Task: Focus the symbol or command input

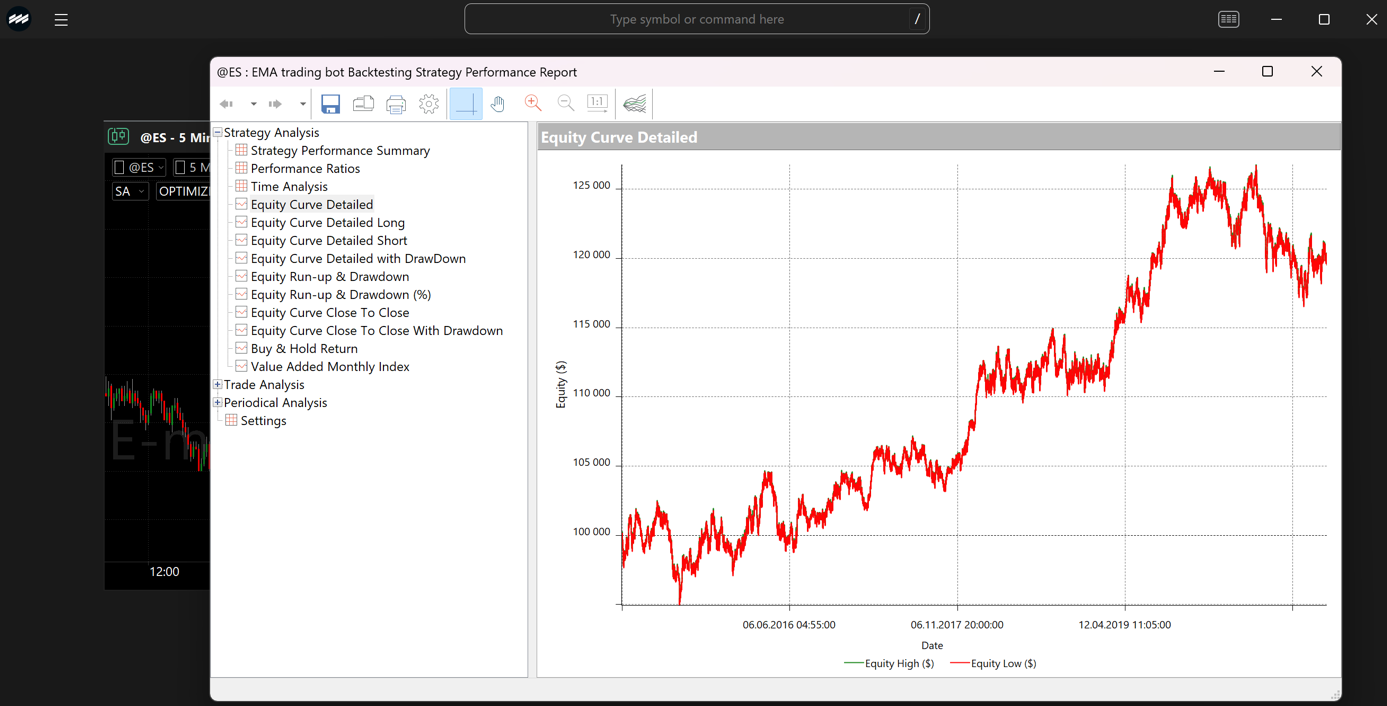Action: pyautogui.click(x=697, y=19)
